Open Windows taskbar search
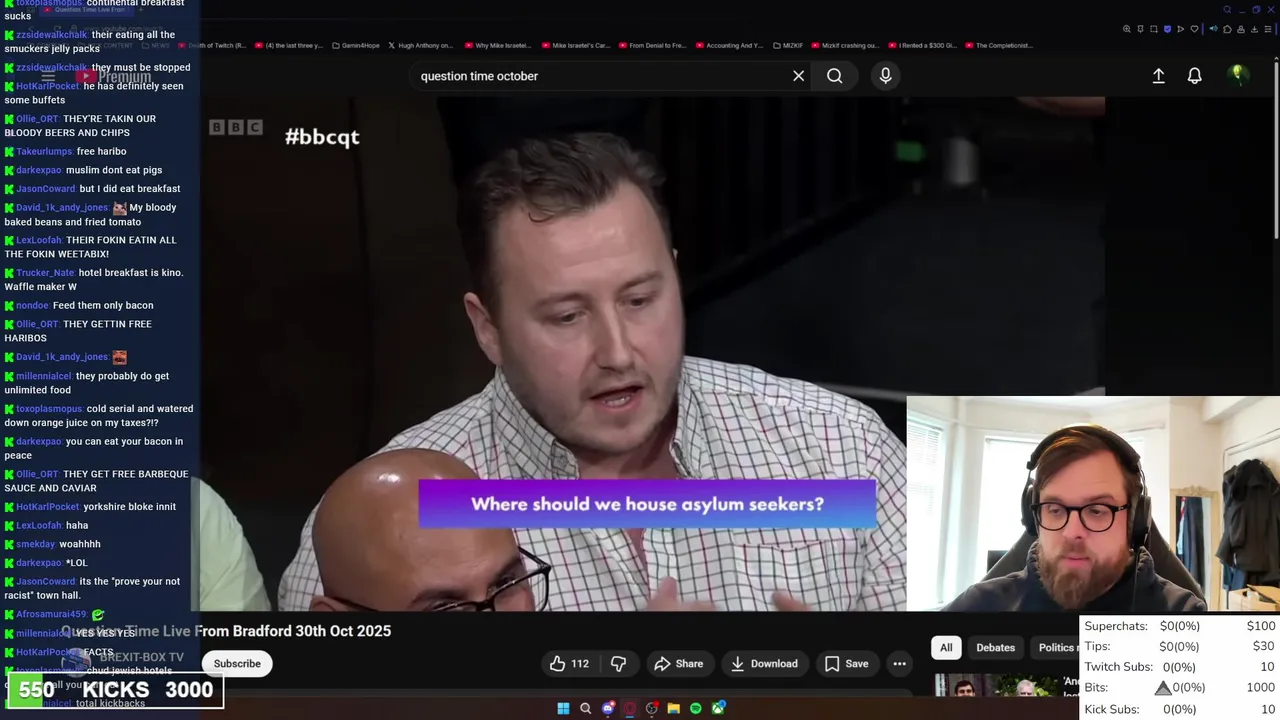The image size is (1280, 720). 585,709
